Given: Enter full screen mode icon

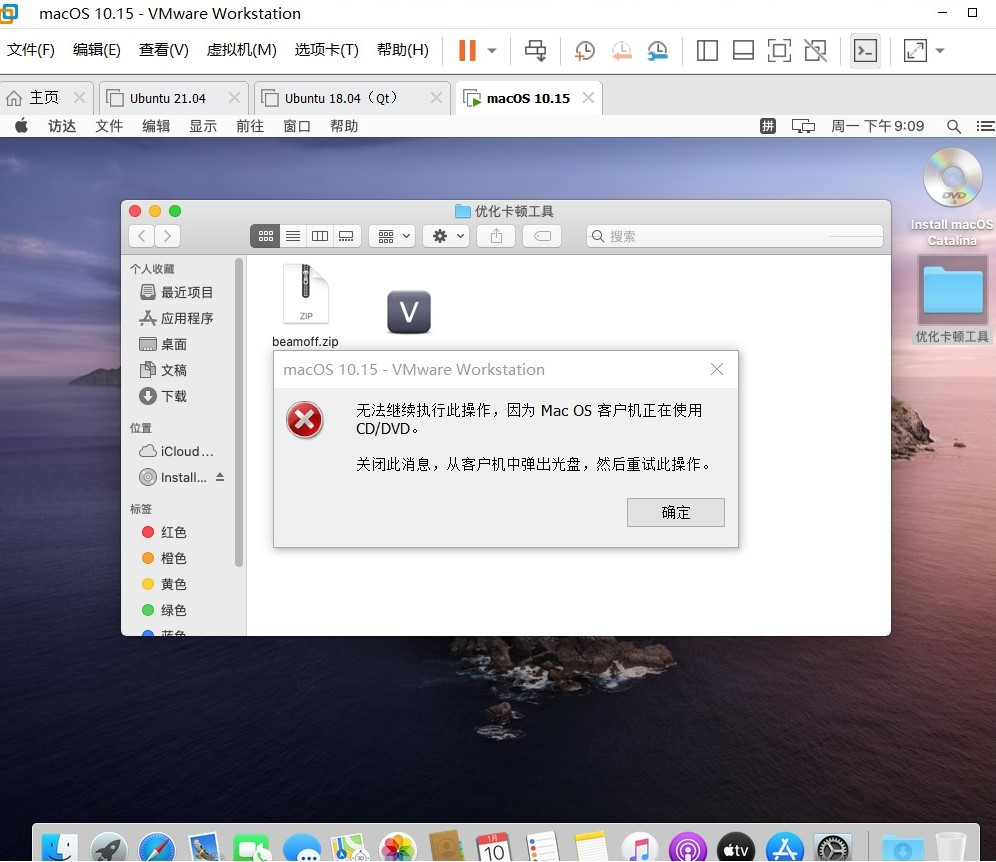Looking at the screenshot, I should click(x=779, y=51).
